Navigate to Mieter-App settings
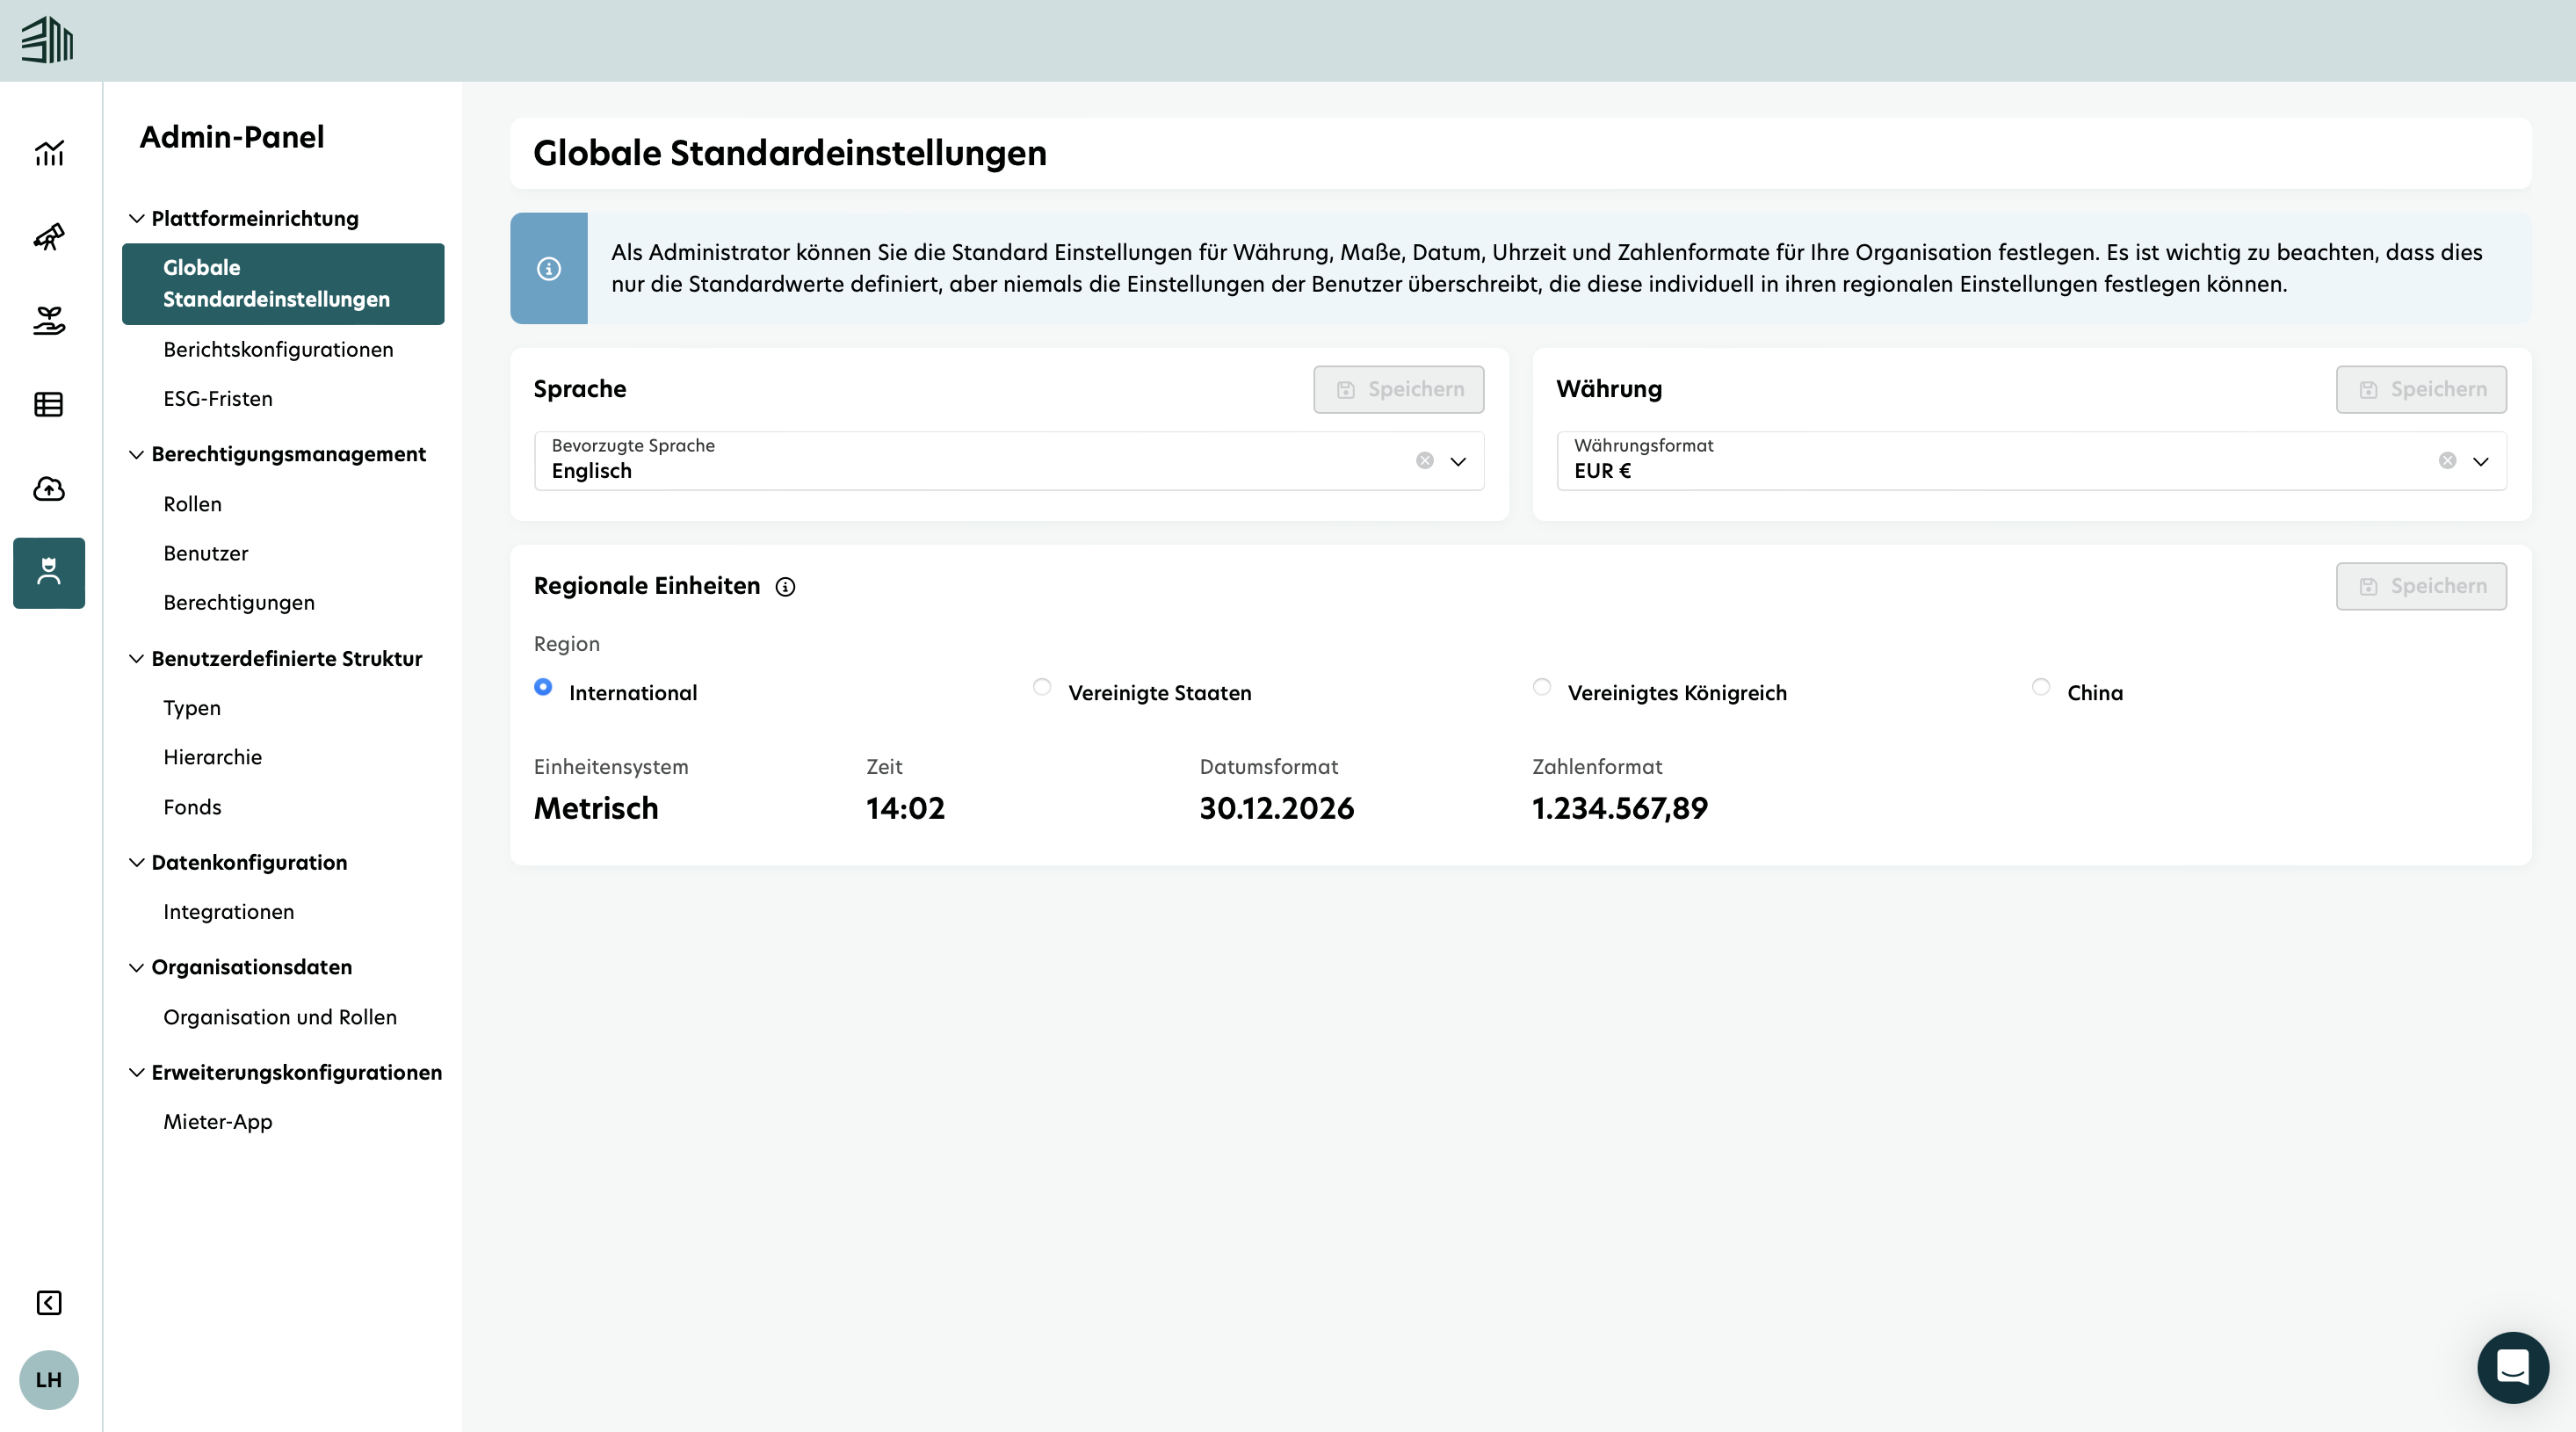This screenshot has height=1432, width=2576. coord(217,1121)
